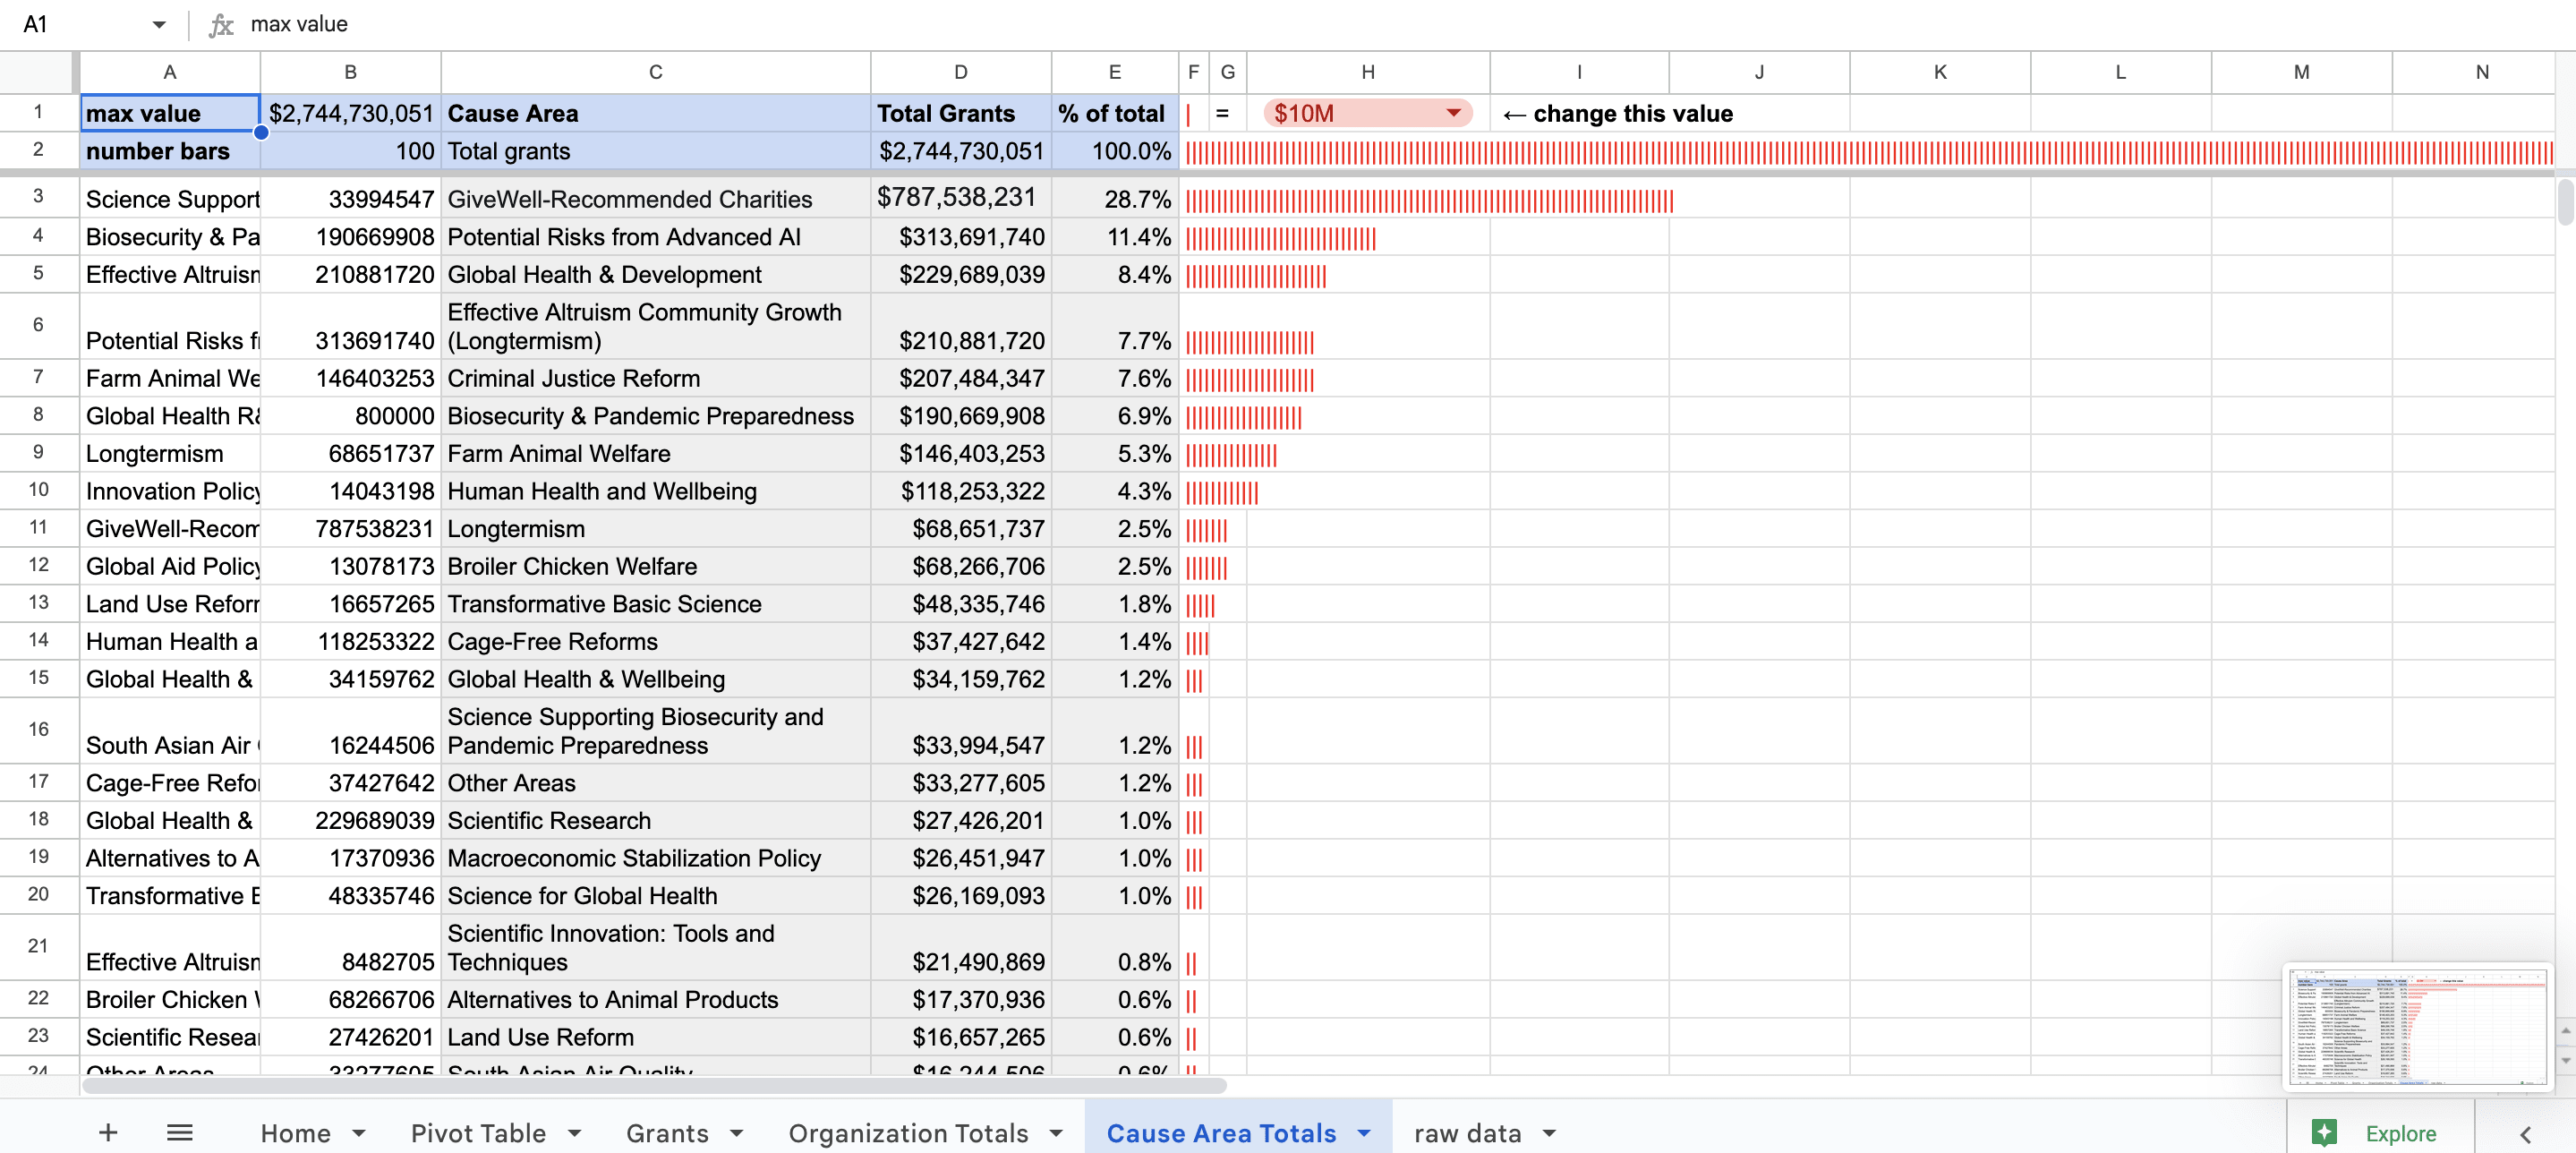The width and height of the screenshot is (2576, 1153).
Task: Click the fx formula icon
Action: [221, 24]
